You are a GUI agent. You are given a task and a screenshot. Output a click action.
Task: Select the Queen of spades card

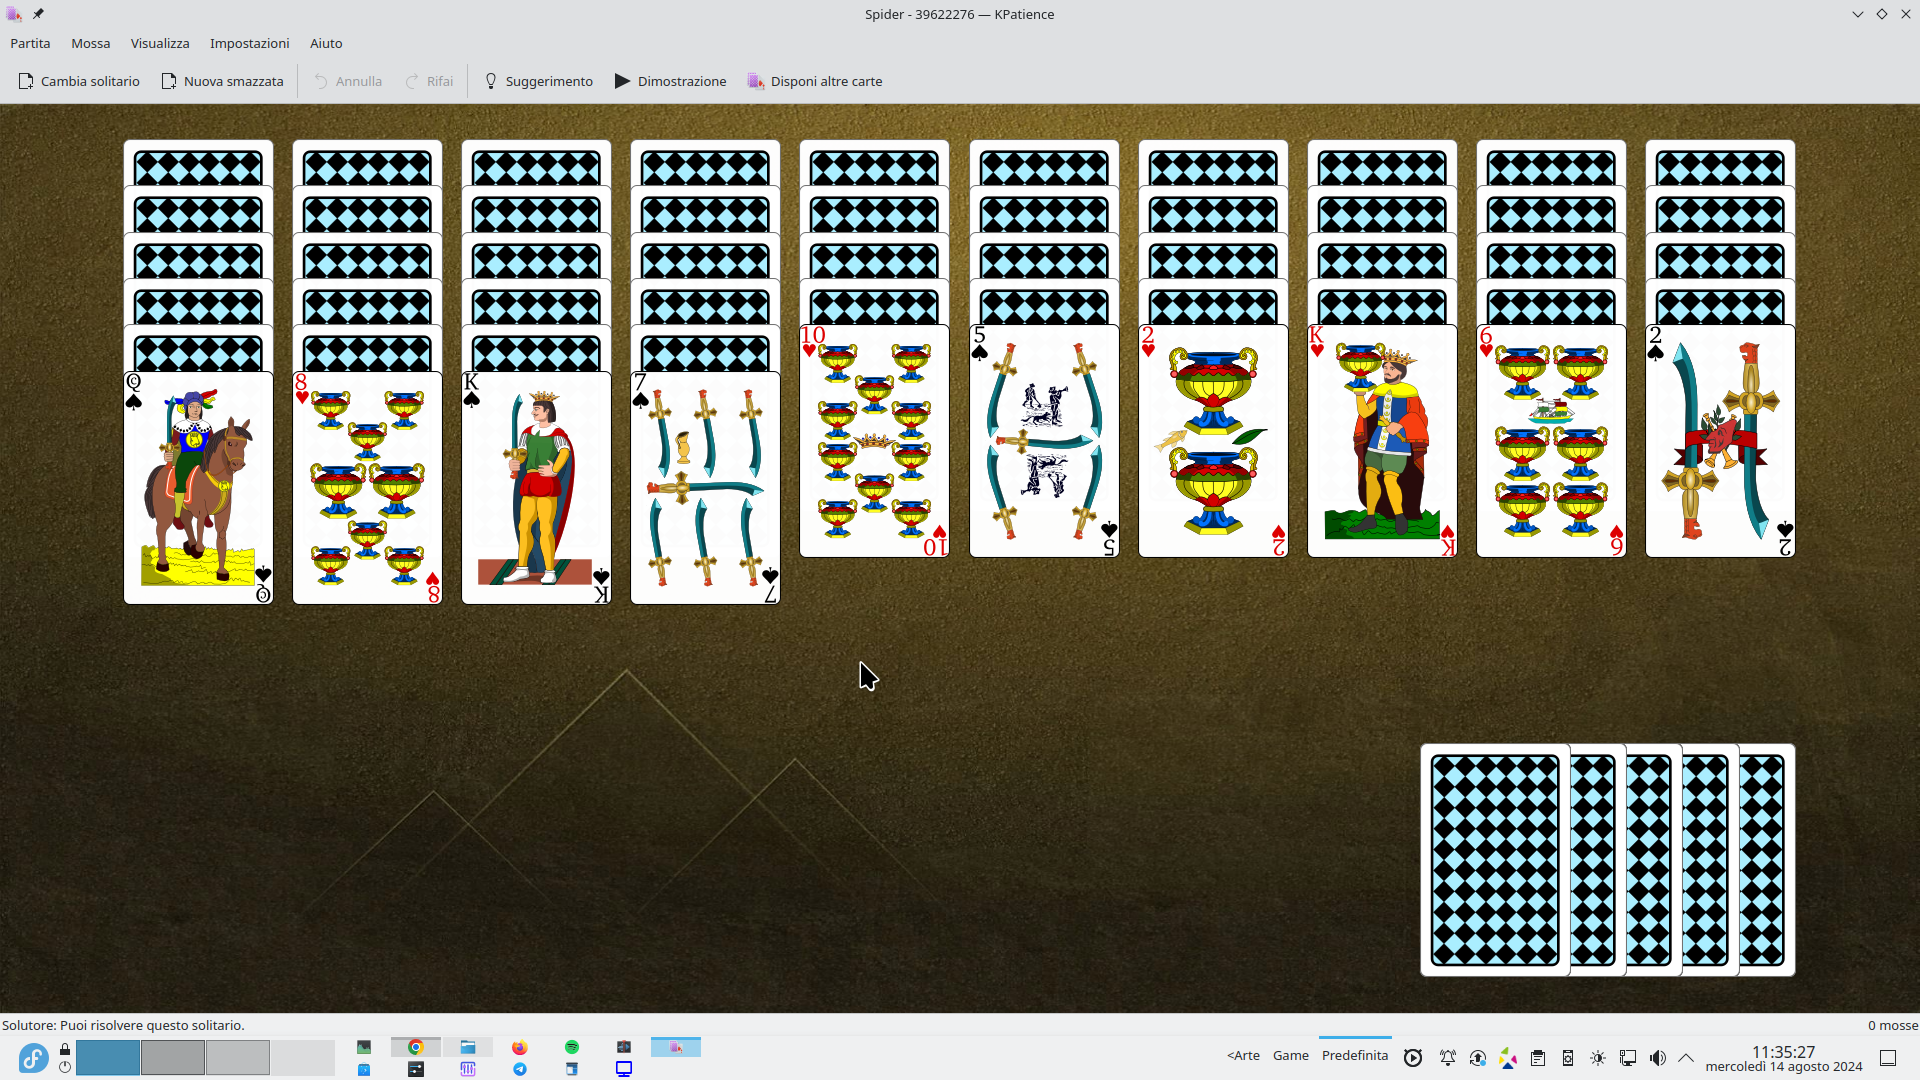[x=198, y=488]
